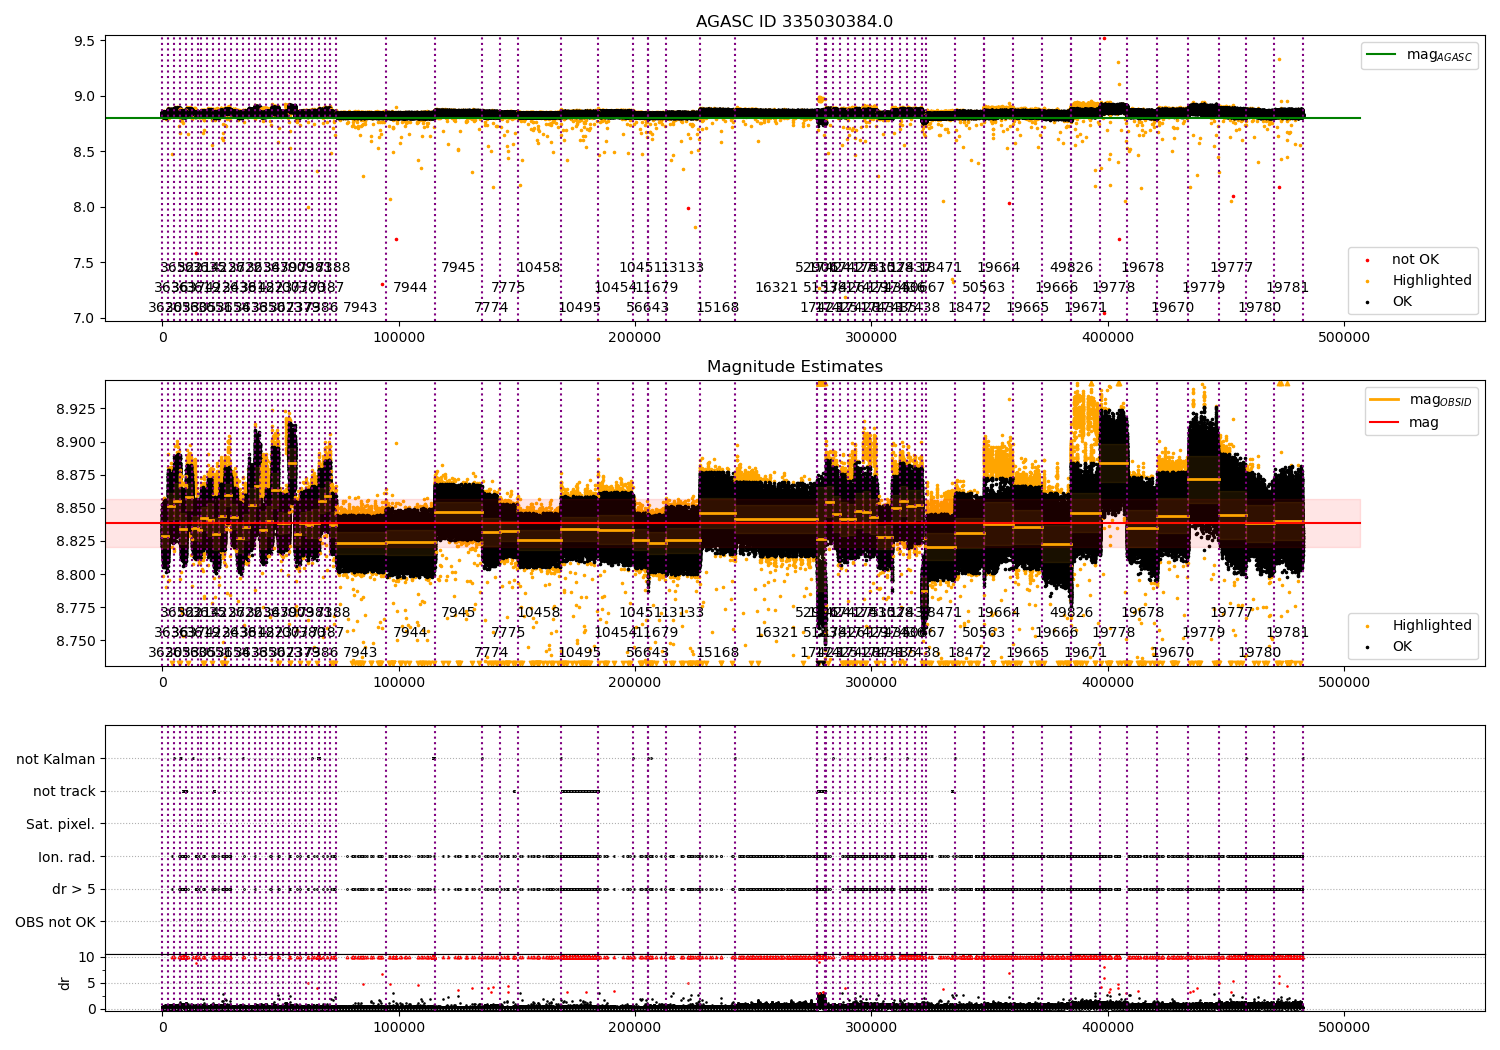1500x1050 pixels.
Task: Click OBSID label '15168' in top plot
Action: point(718,308)
